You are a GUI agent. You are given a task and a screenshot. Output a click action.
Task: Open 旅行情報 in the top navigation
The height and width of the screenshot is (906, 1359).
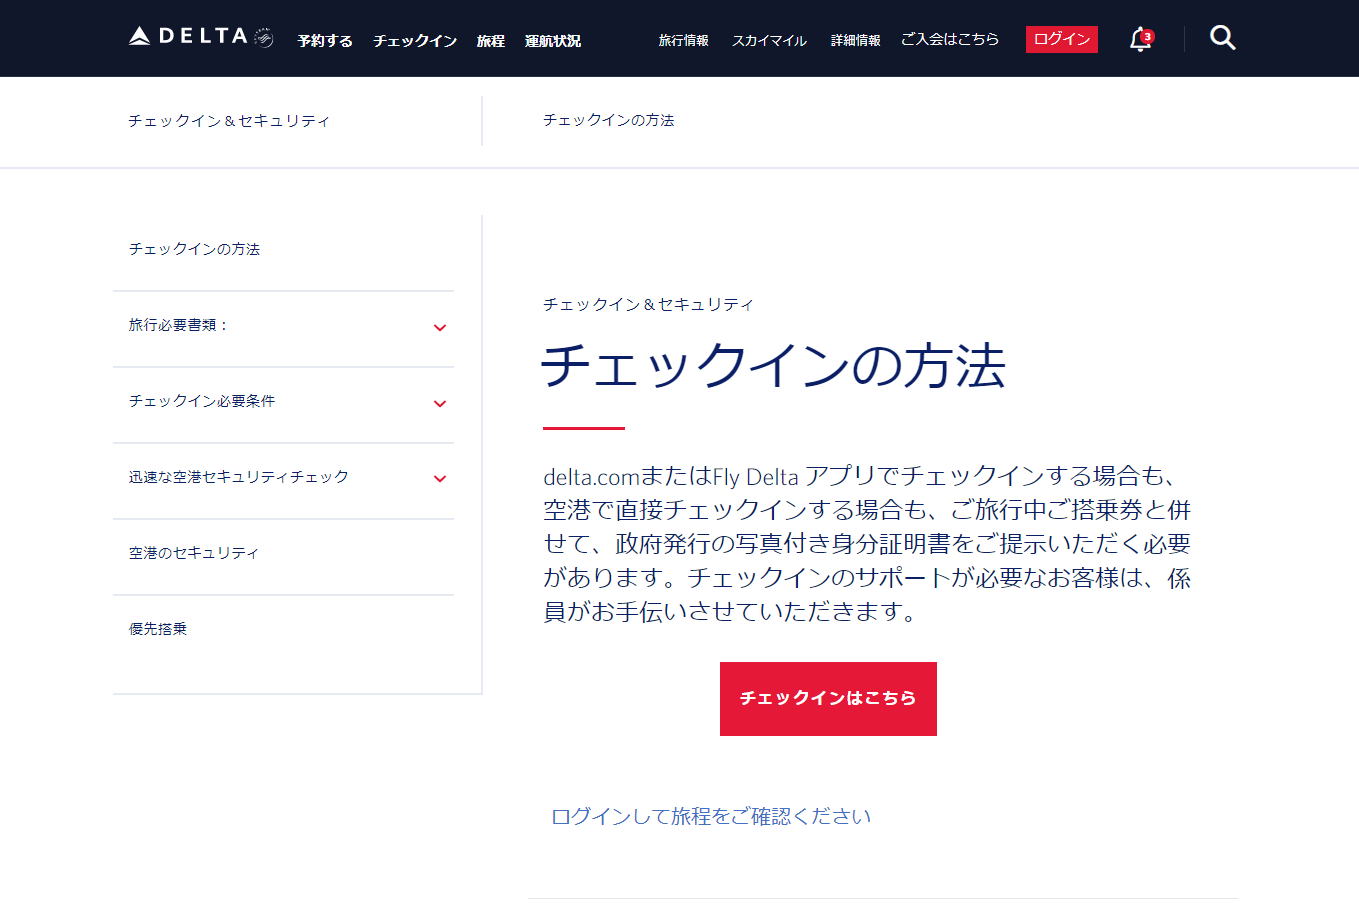pyautogui.click(x=684, y=41)
